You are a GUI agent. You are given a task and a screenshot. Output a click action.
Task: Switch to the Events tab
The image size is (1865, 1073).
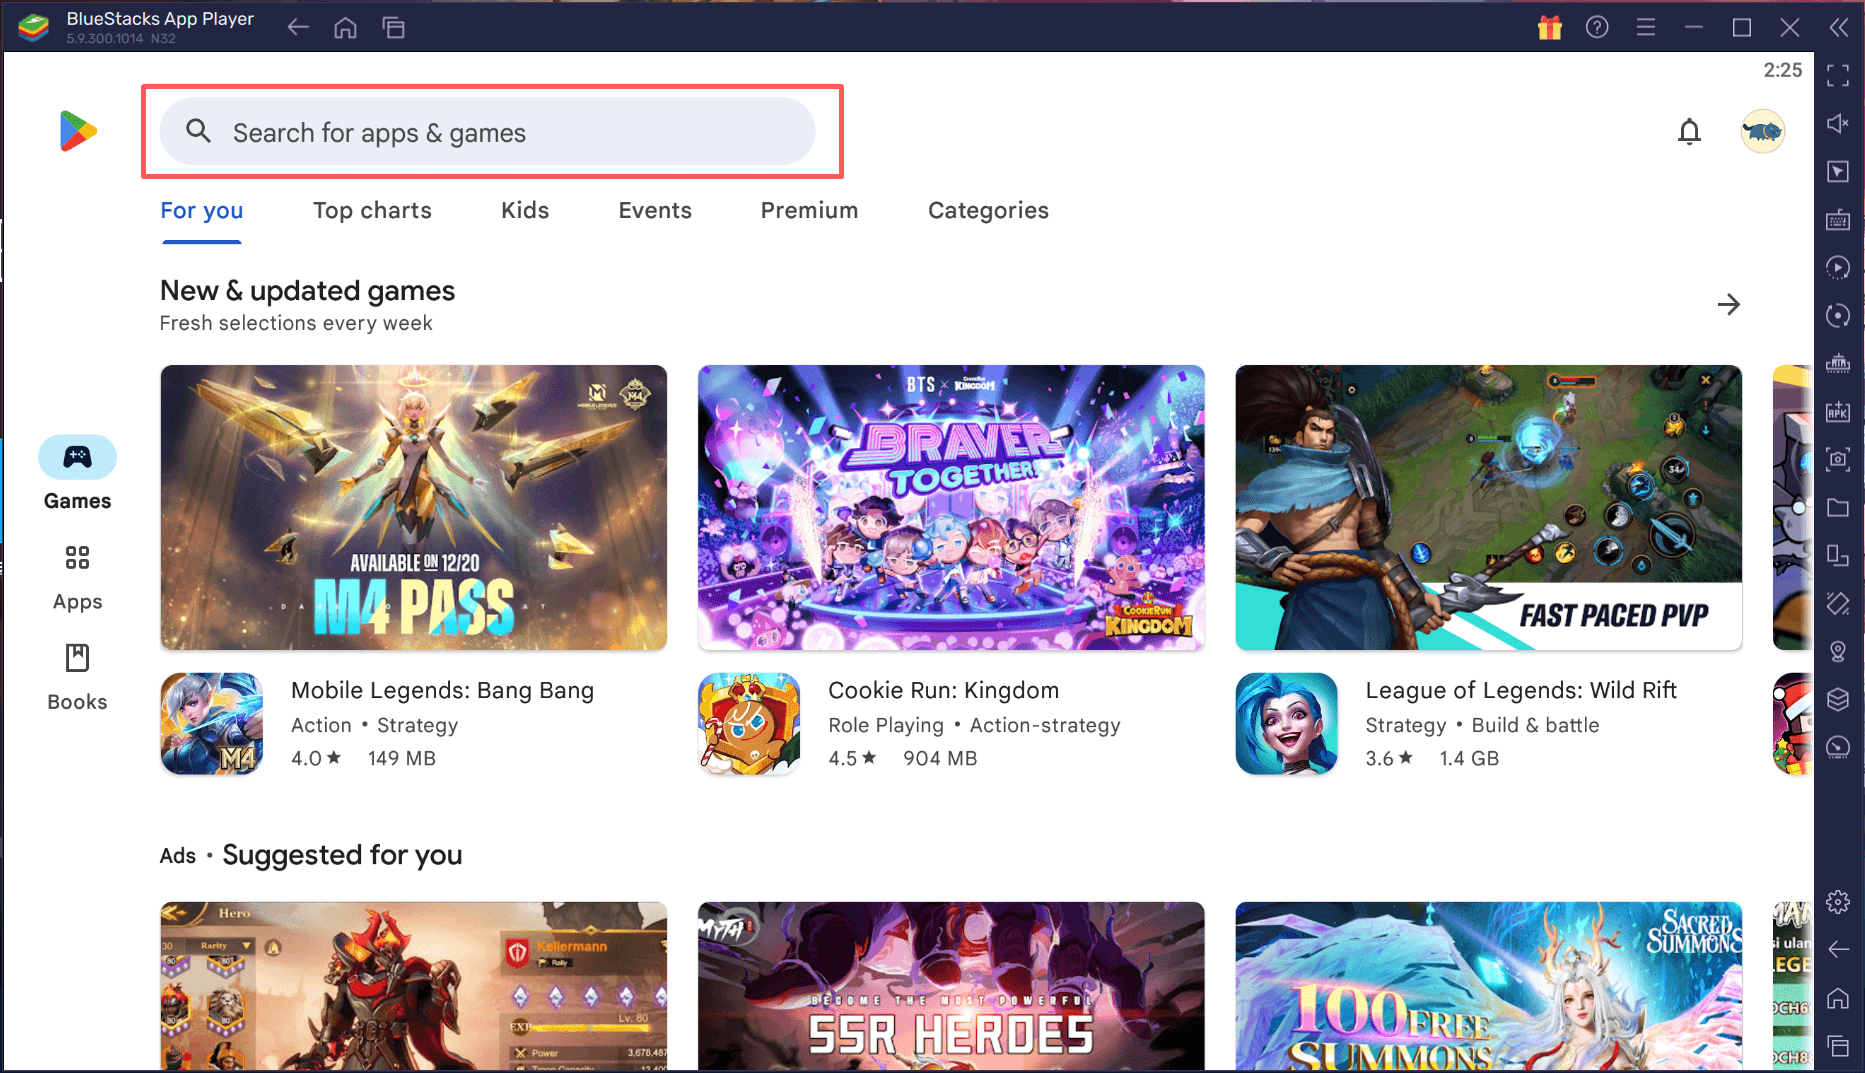[x=655, y=210]
